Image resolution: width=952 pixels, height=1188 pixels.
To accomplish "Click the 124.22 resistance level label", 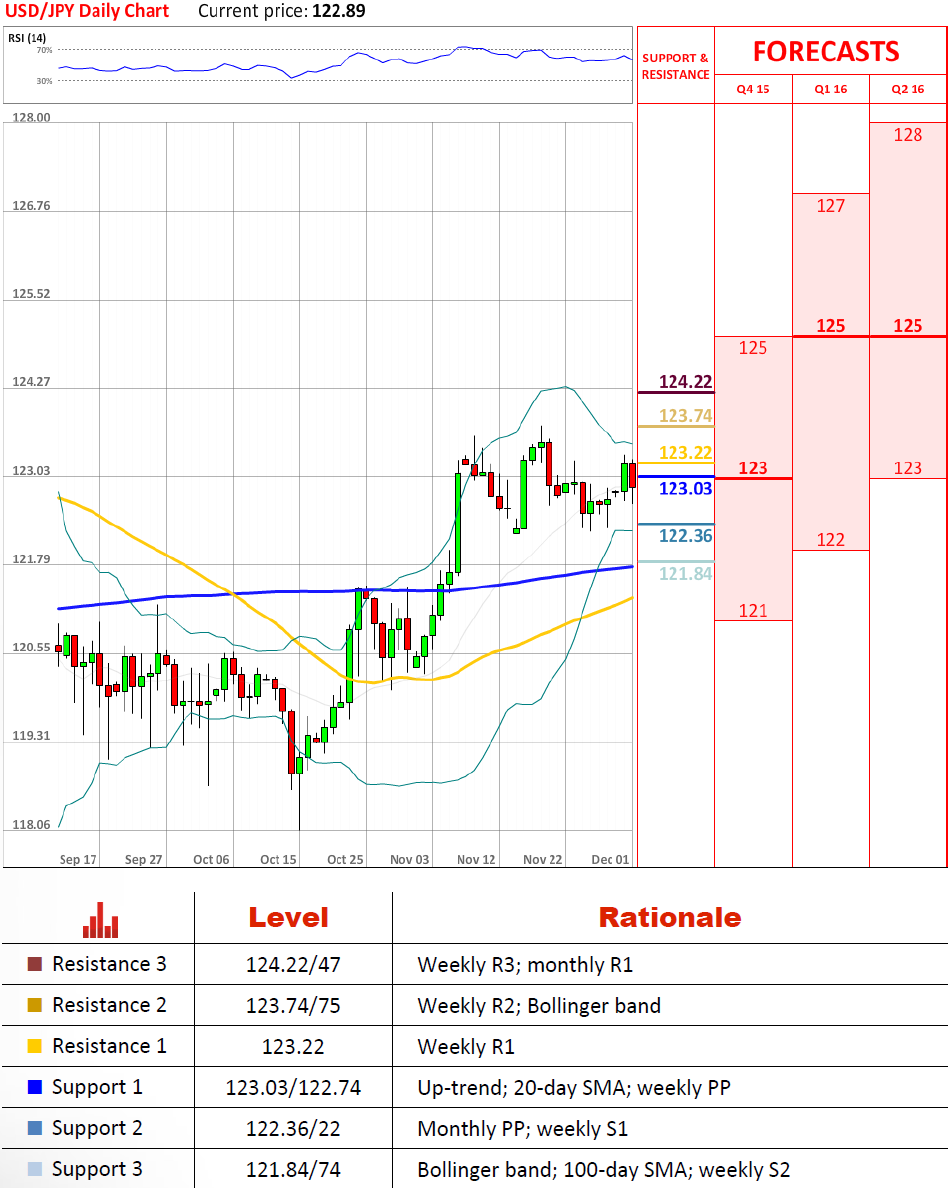I will [685, 382].
